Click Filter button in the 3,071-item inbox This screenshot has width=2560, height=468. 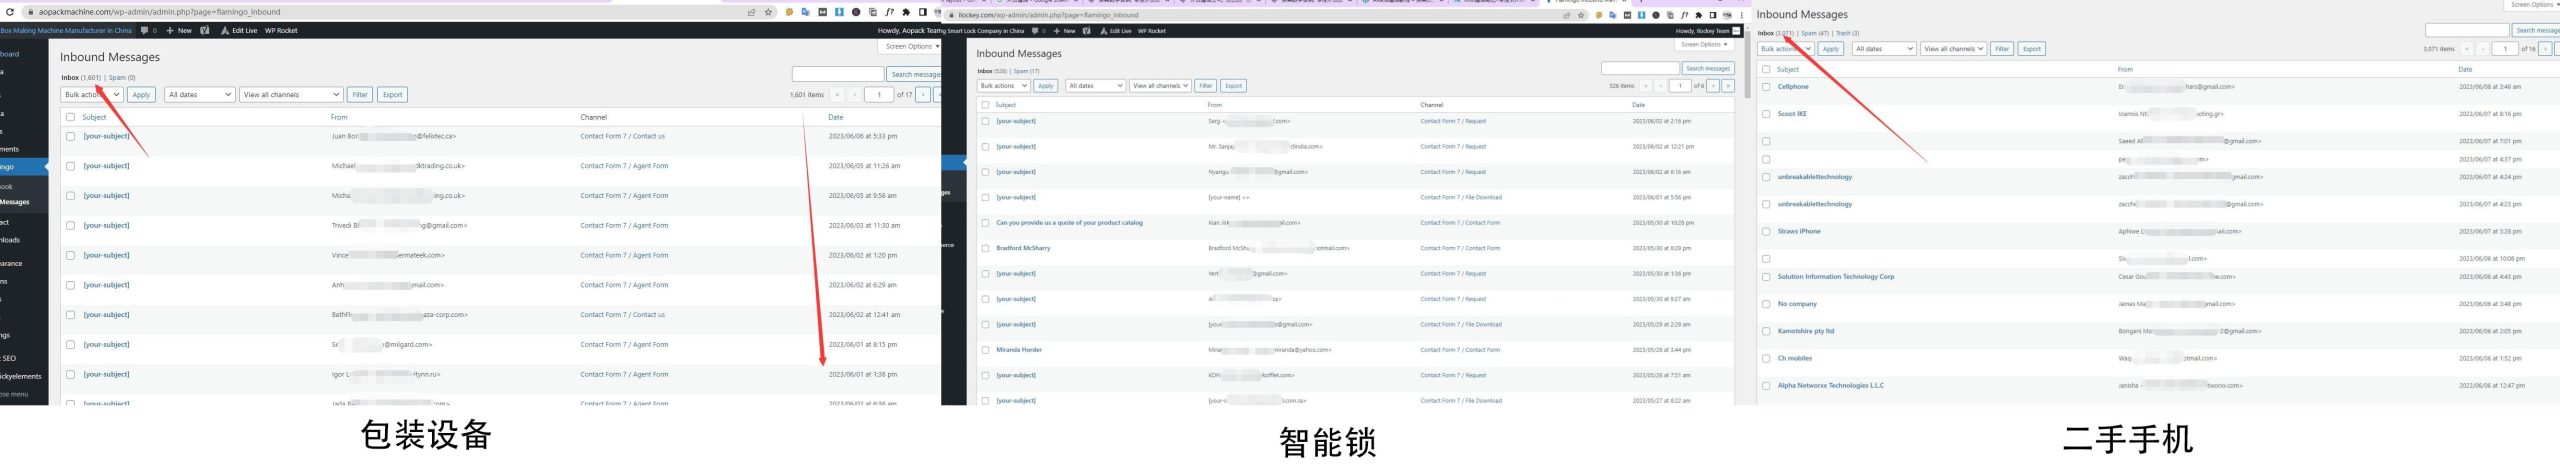click(2002, 48)
